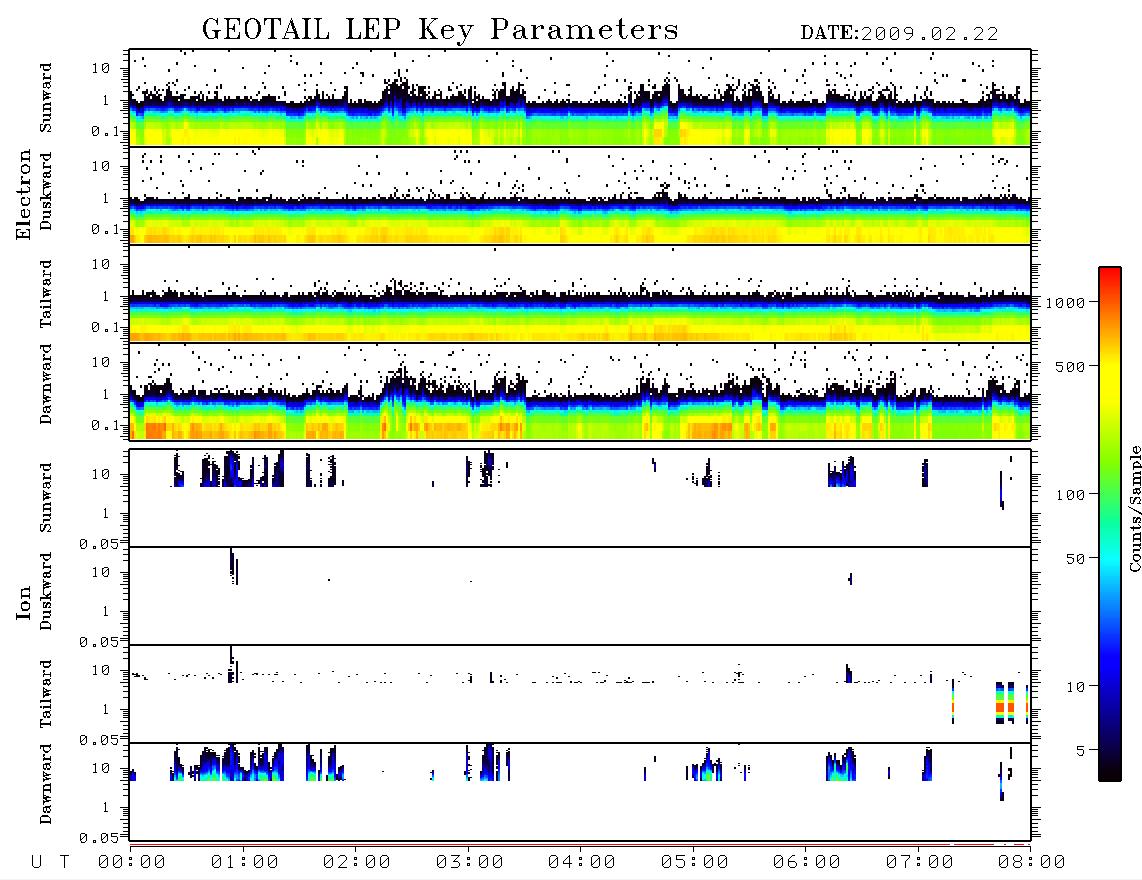Click the "00:00" time tick label

click(132, 863)
